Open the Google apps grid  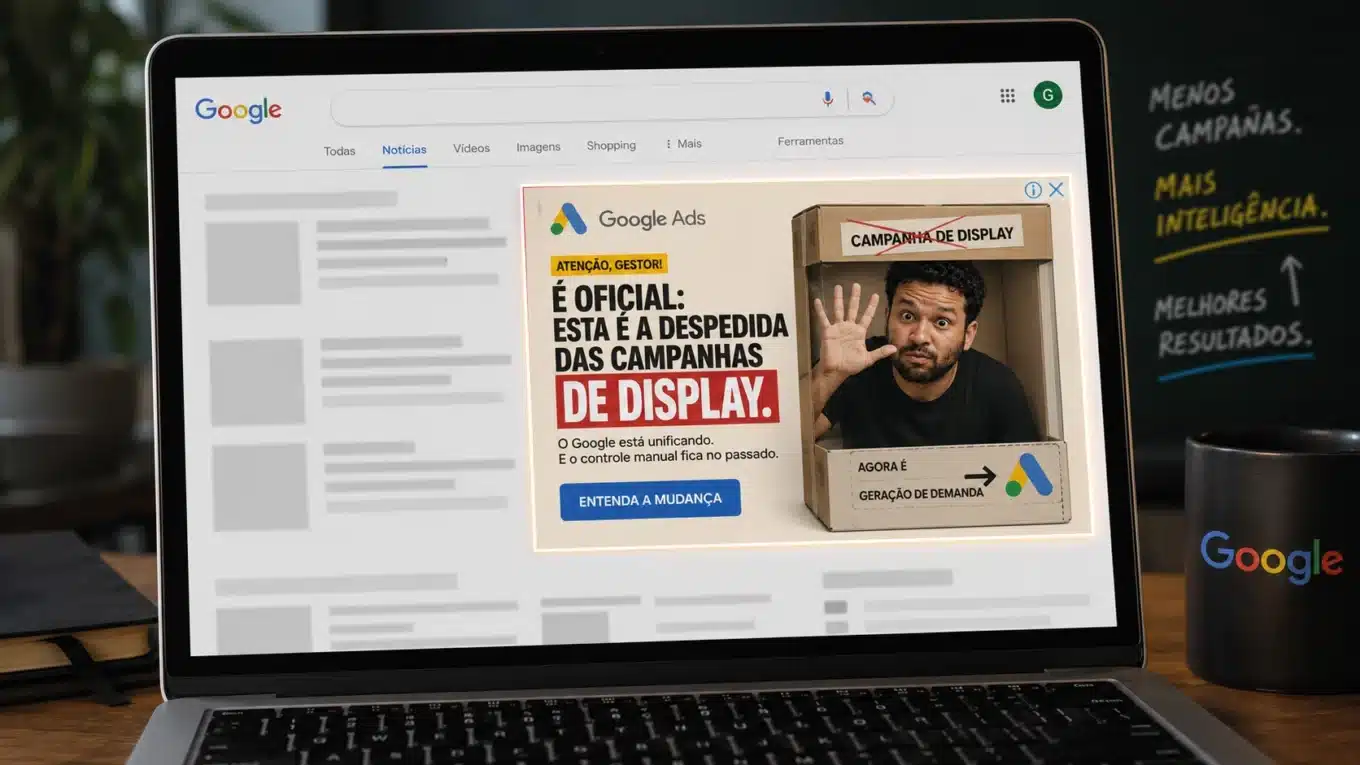coord(1008,96)
